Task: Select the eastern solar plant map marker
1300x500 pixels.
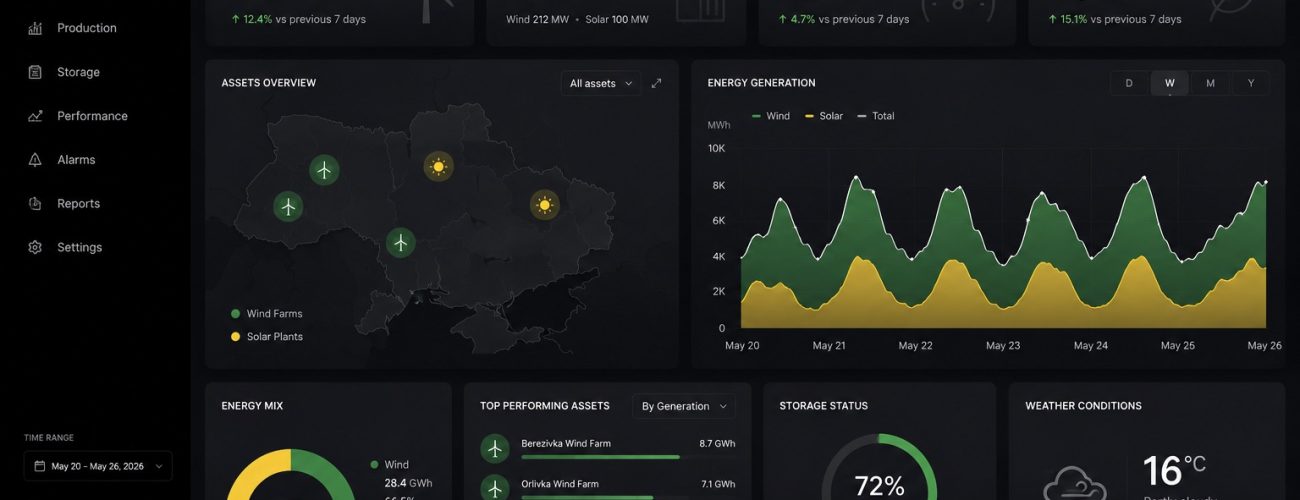Action: point(544,205)
